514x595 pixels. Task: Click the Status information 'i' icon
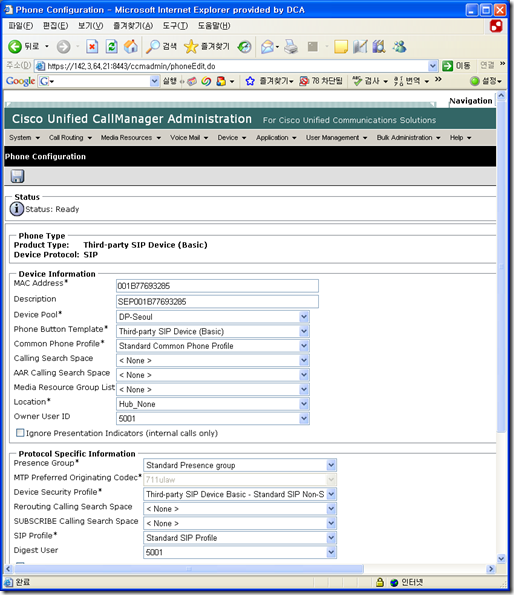tap(16, 209)
